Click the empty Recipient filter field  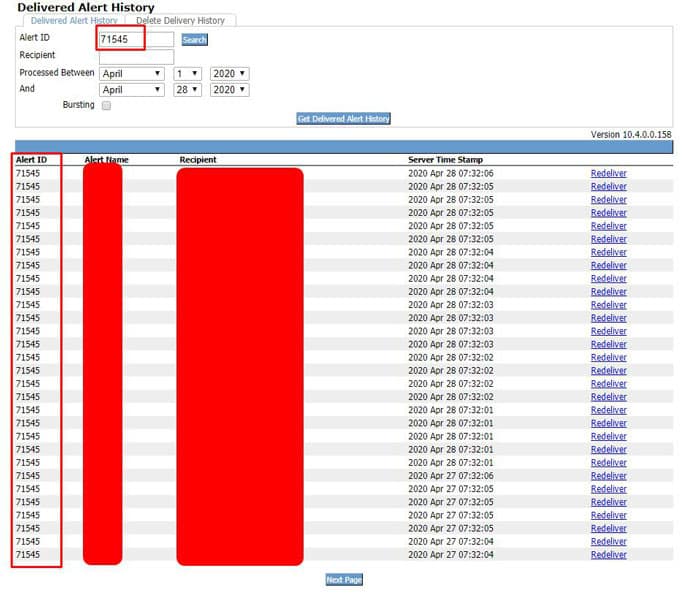(x=136, y=57)
